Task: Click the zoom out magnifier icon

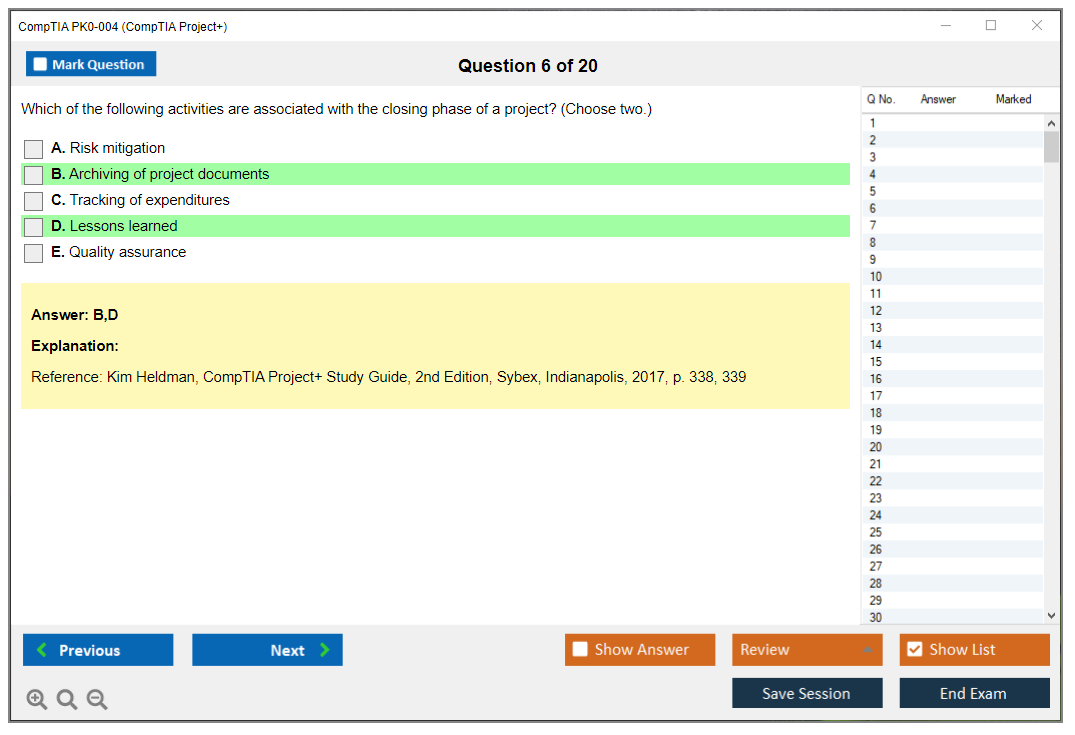Action: pos(97,700)
